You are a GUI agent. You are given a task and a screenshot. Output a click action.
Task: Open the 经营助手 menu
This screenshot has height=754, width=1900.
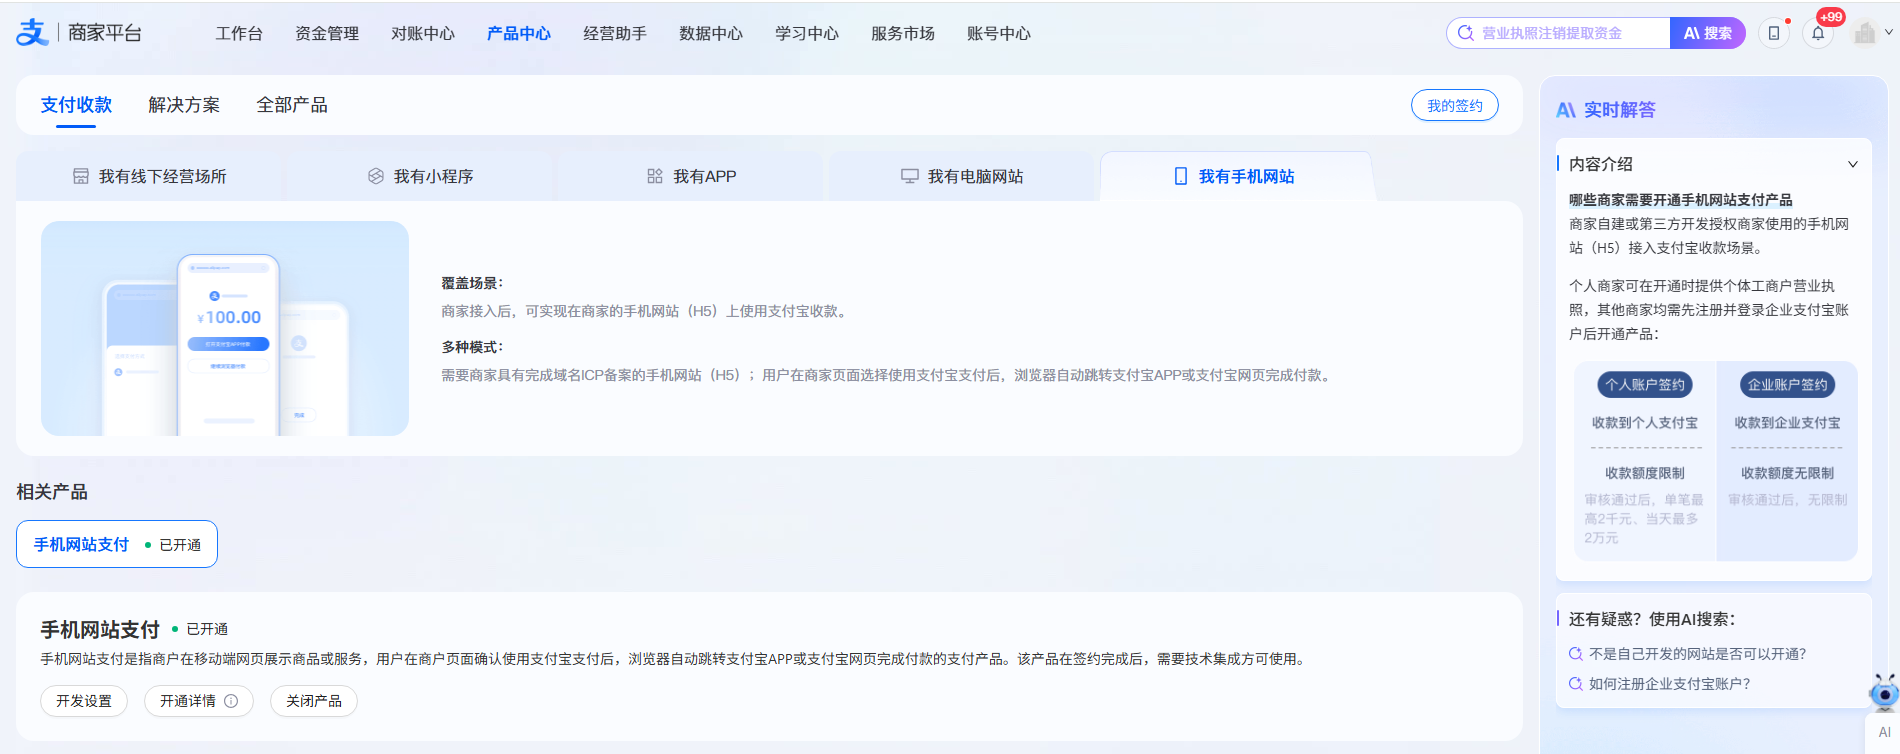[x=615, y=33]
